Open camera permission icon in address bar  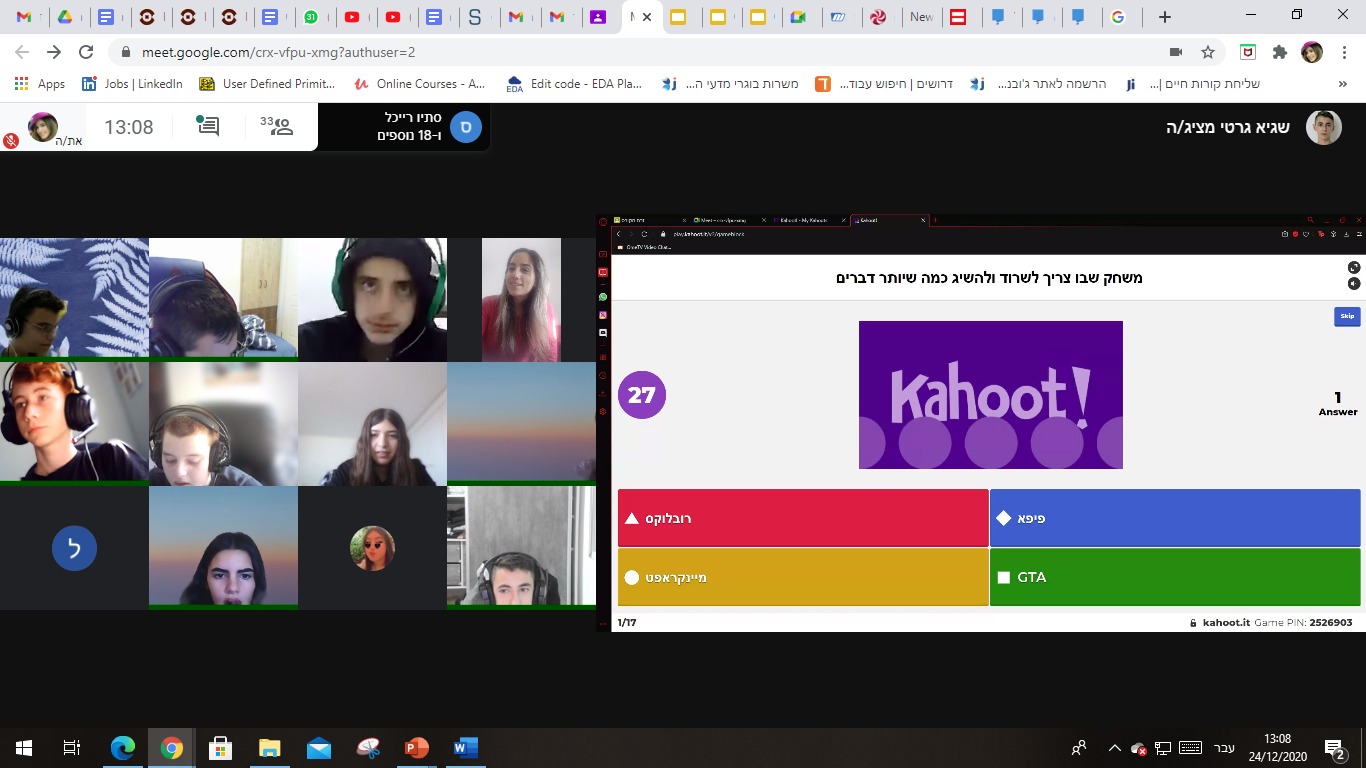pyautogui.click(x=1176, y=52)
